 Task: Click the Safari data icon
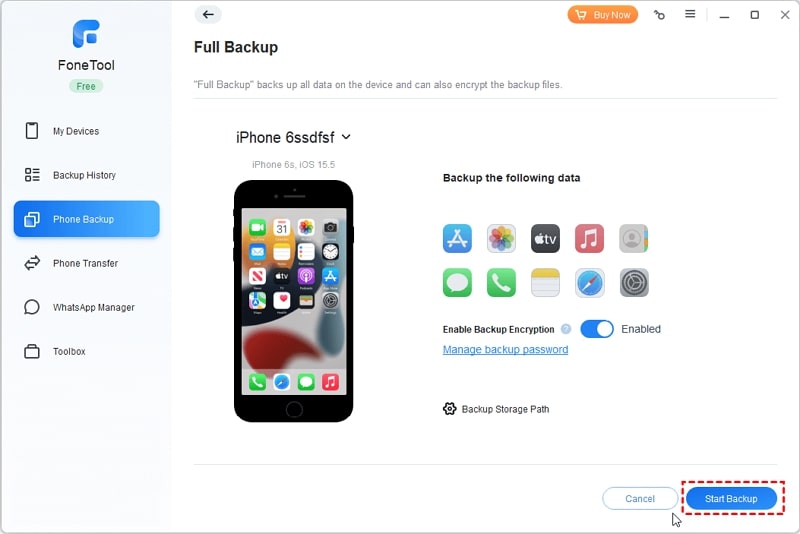[x=589, y=283]
